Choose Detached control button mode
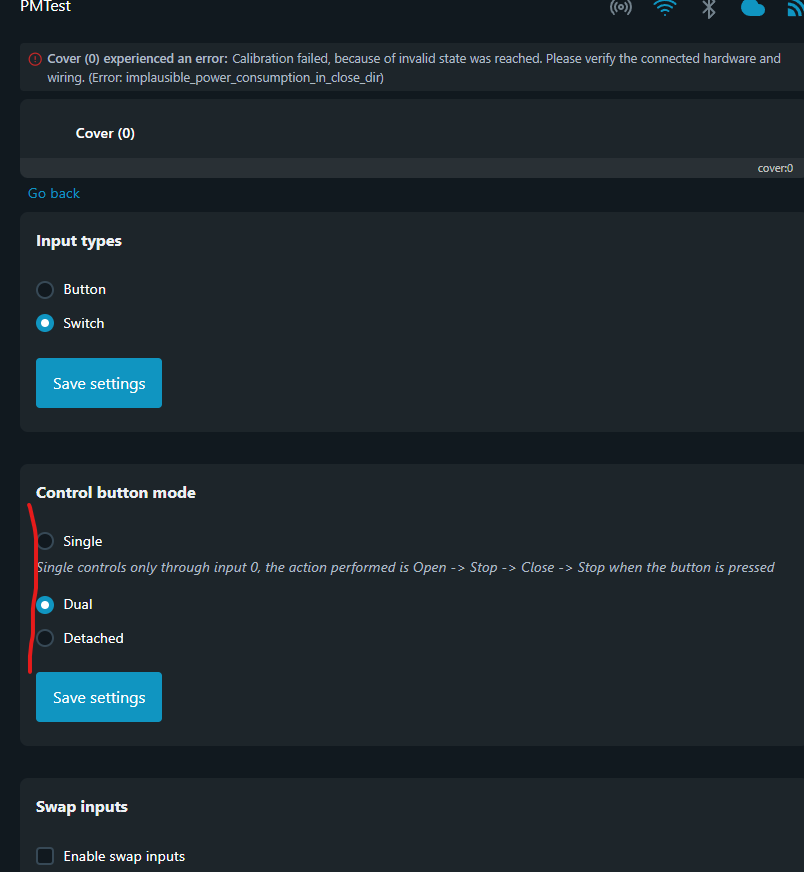The image size is (804, 872). click(x=45, y=638)
